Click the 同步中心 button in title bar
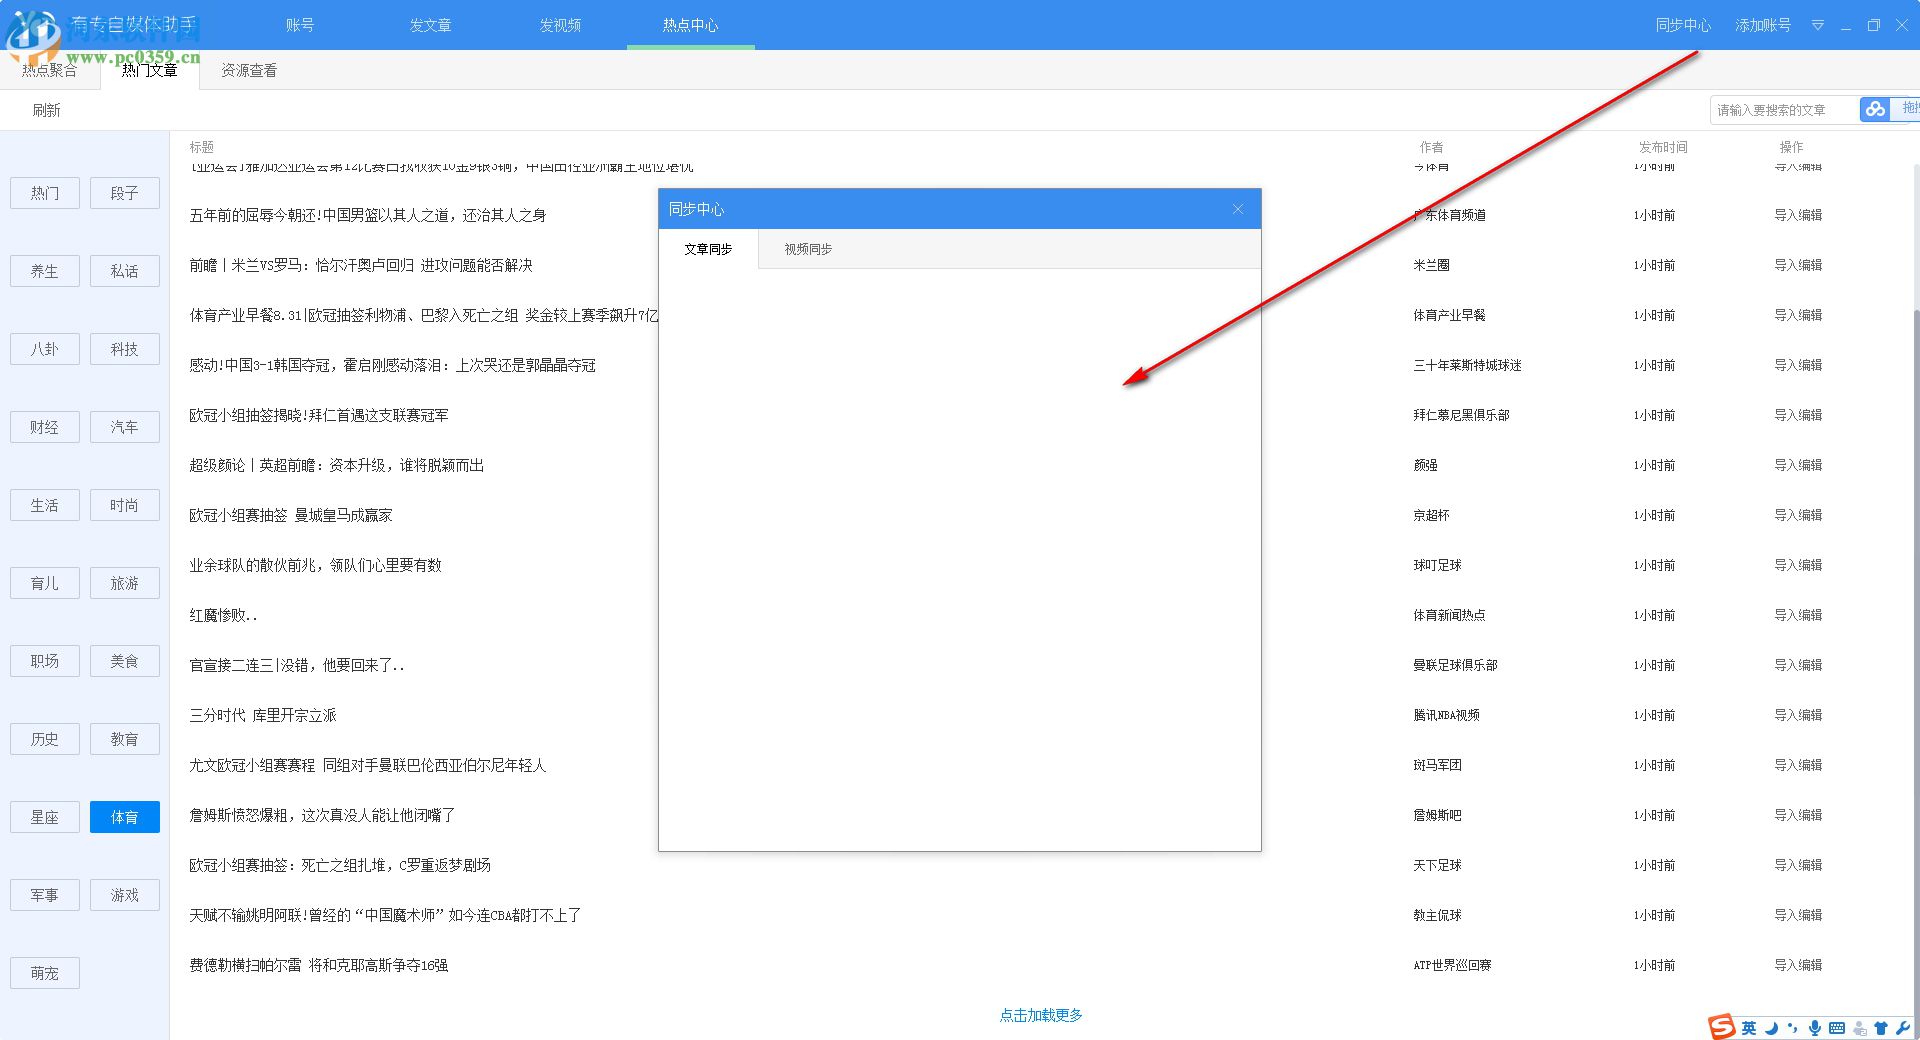1920x1040 pixels. (x=1683, y=25)
